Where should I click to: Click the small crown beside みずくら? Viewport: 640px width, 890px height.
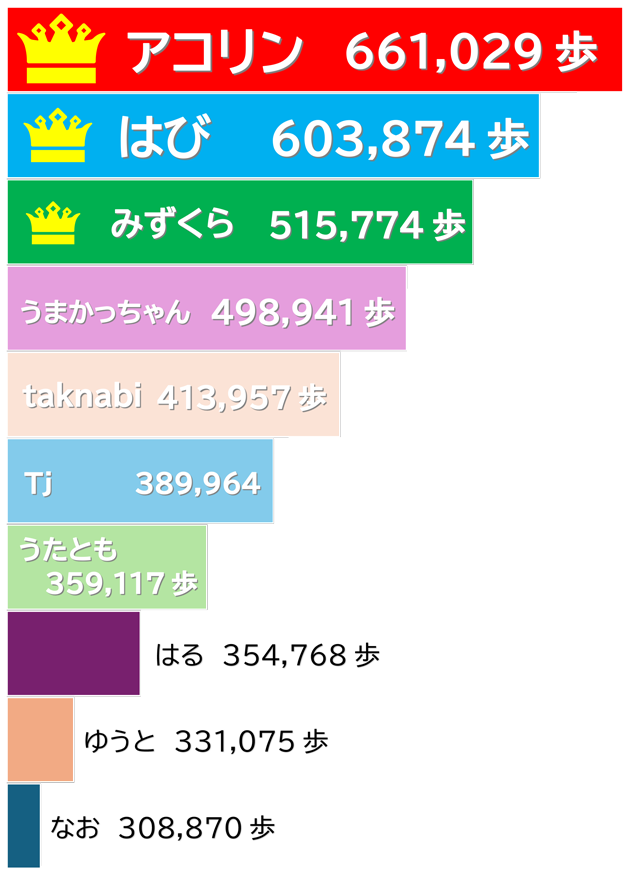pos(53,223)
